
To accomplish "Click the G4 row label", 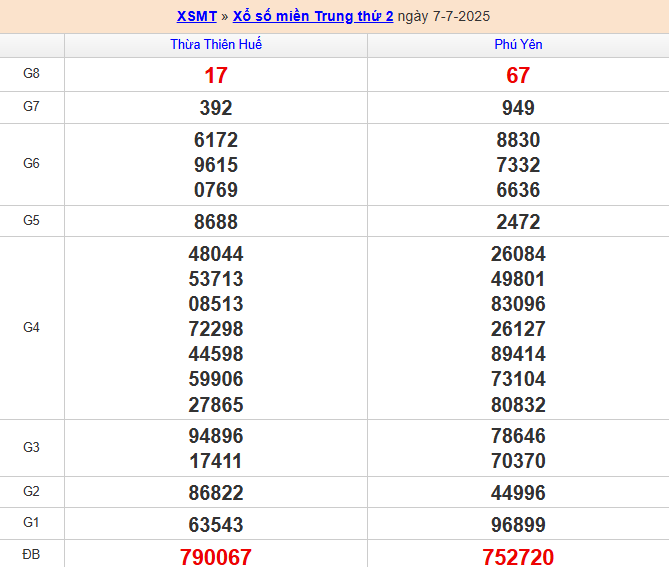I will (x=31, y=327).
